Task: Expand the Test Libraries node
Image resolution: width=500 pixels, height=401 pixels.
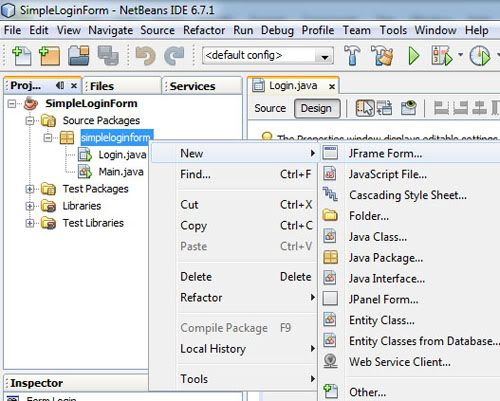Action: (x=30, y=223)
